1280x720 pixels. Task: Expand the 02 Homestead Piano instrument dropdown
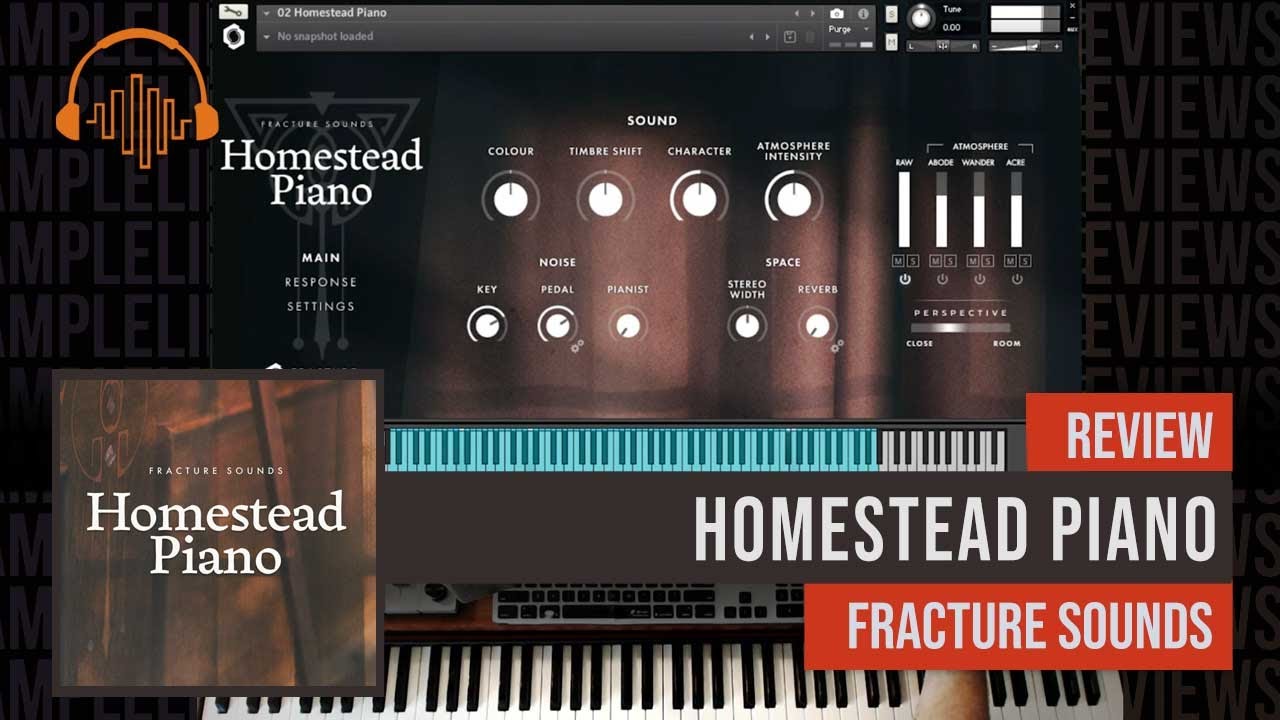(266, 13)
